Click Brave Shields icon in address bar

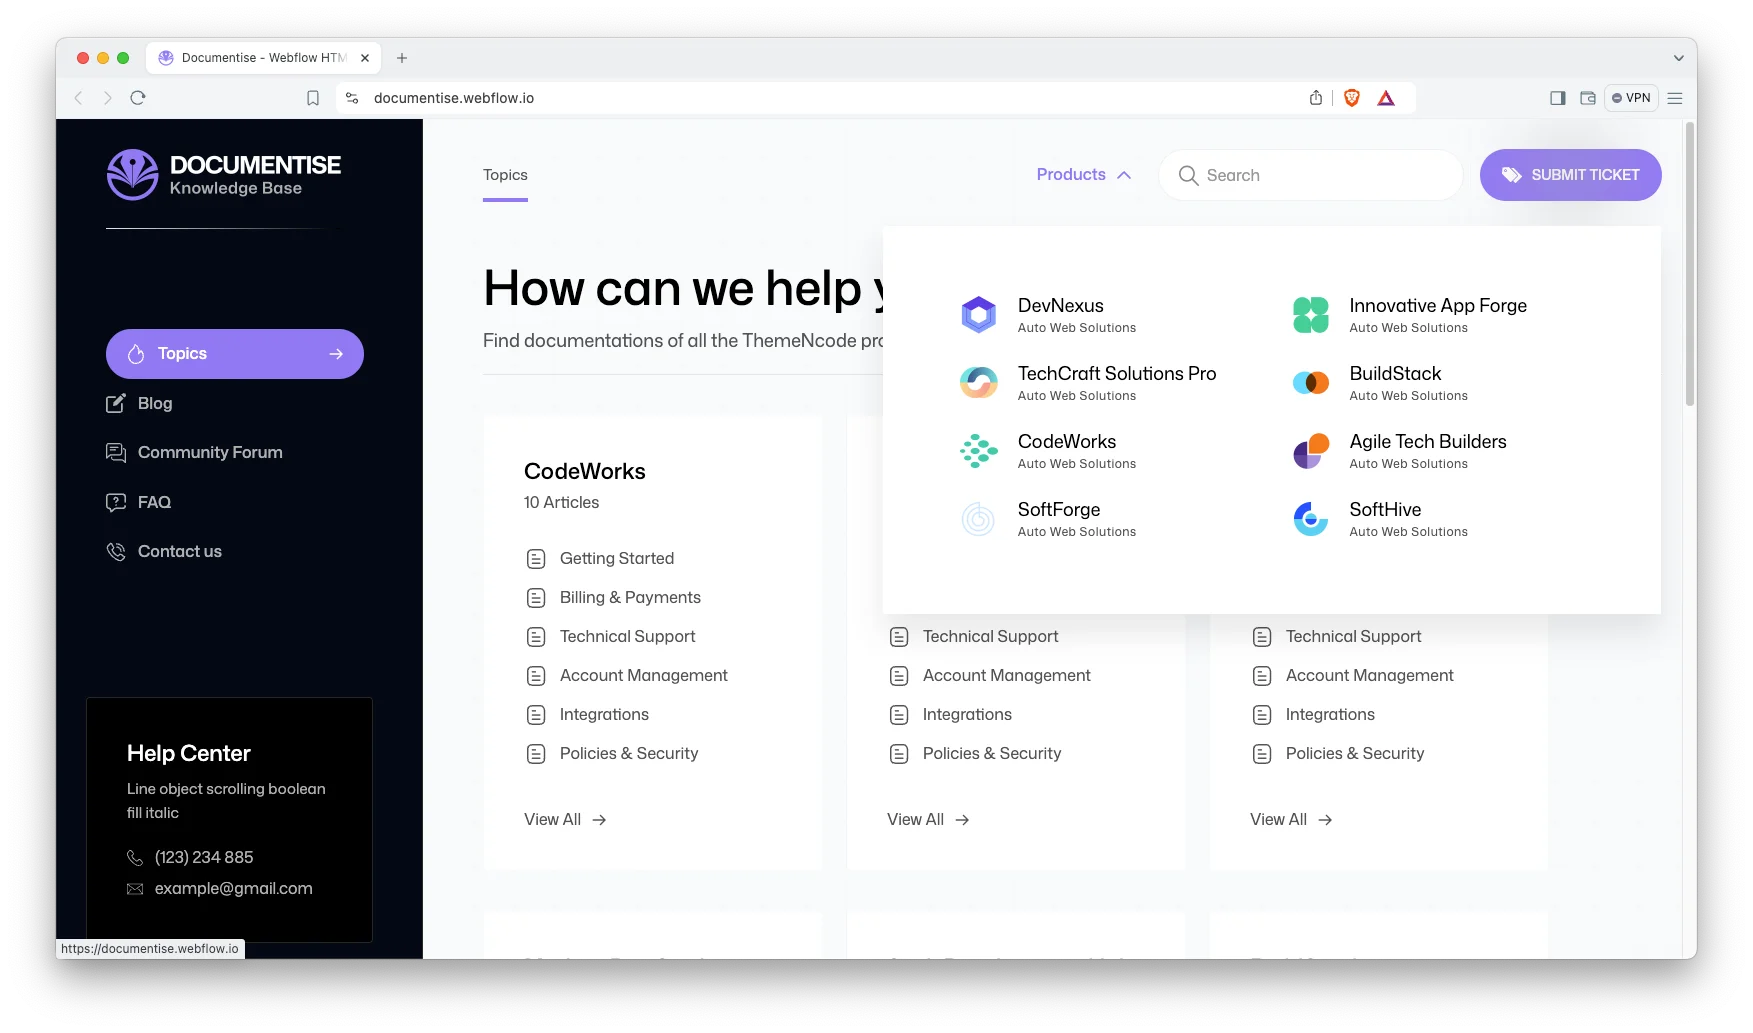(x=1351, y=98)
